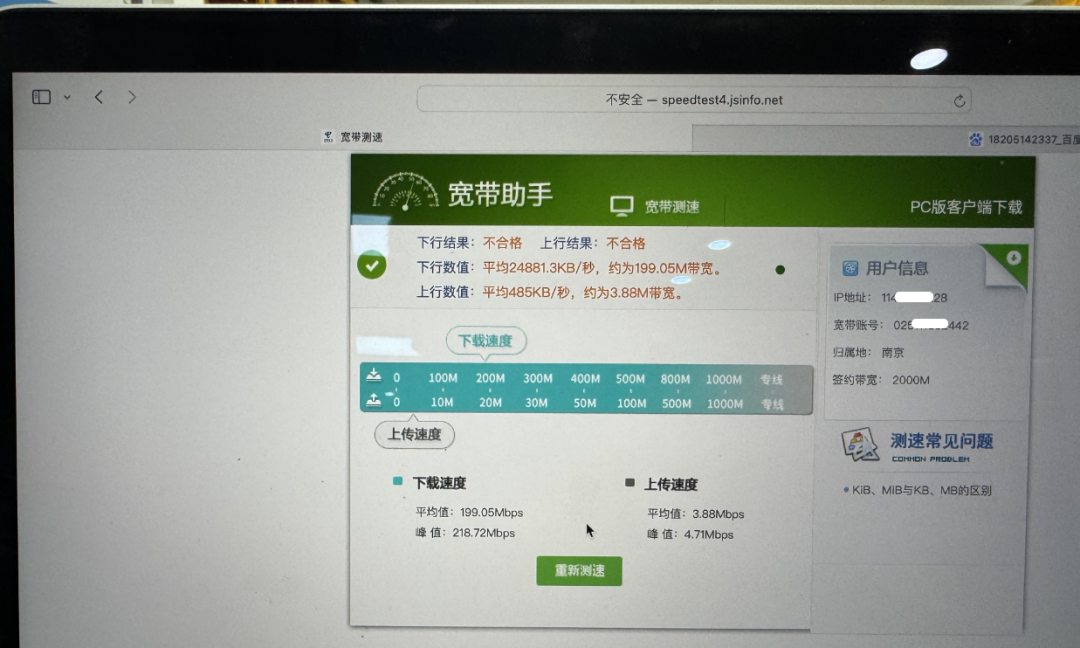The image size is (1080, 648).
Task: Toggle the Safari sidebar icon
Action: (x=41, y=97)
